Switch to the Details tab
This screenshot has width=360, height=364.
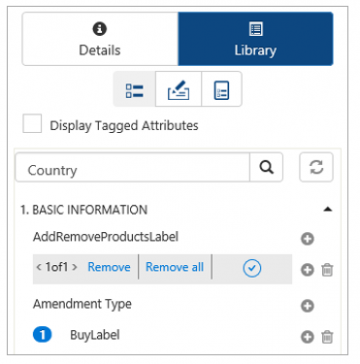100,39
